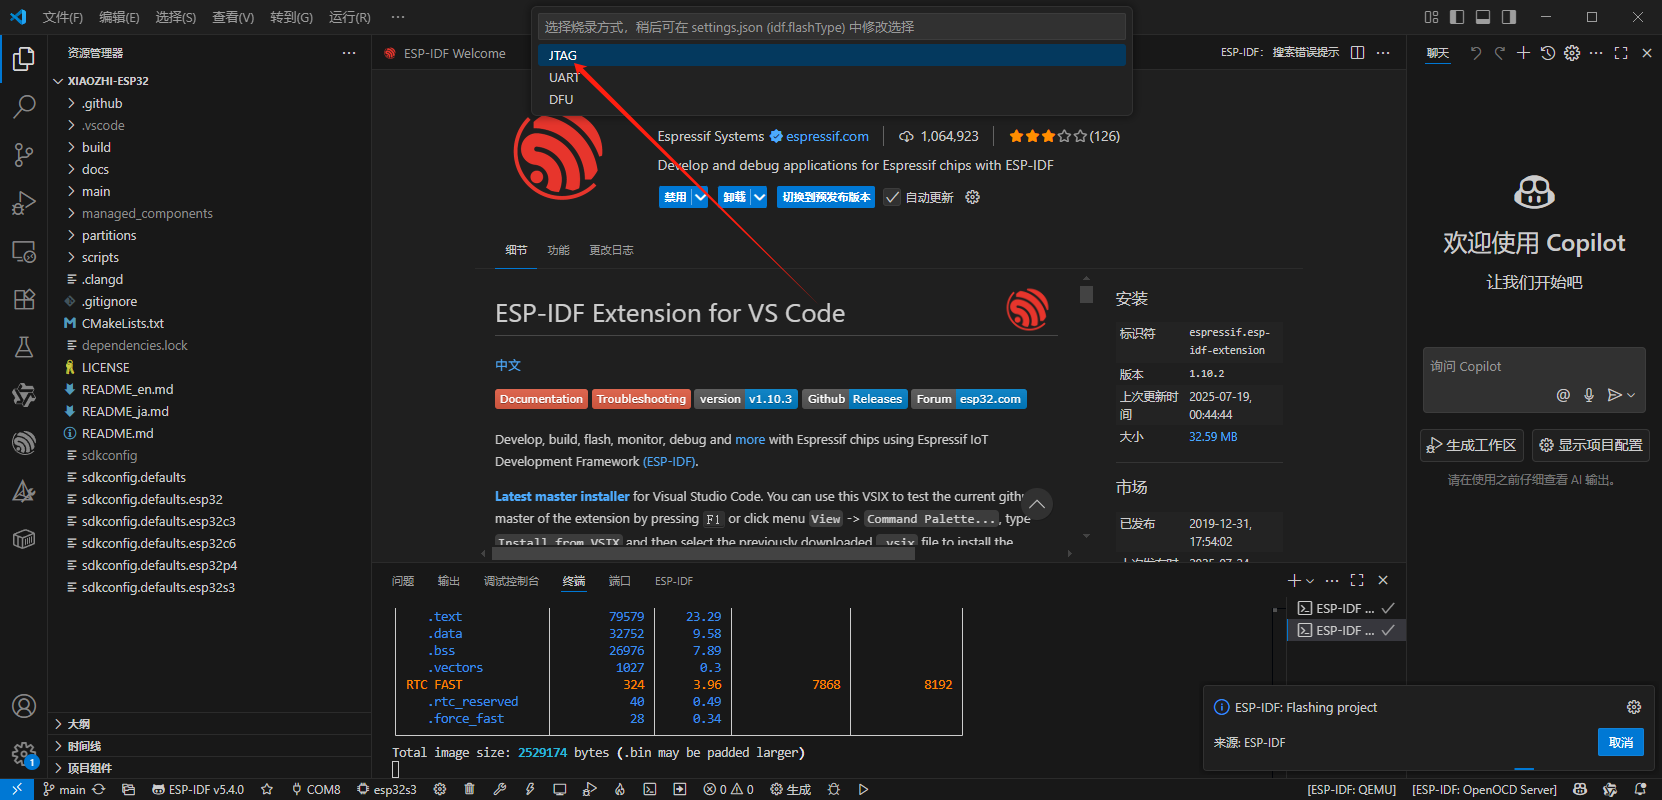Expand the 大纲 section

[x=210, y=724]
